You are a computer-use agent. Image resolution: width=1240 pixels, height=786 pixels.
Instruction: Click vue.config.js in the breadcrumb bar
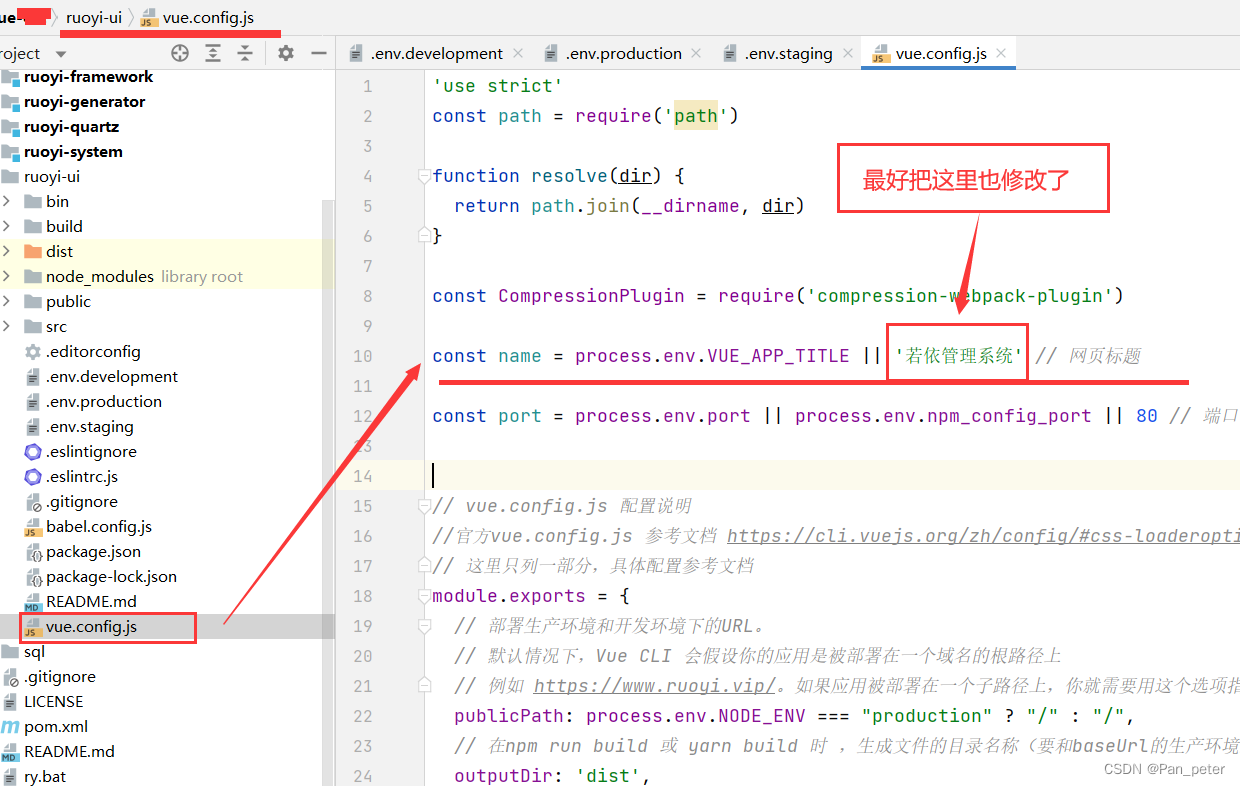click(208, 17)
